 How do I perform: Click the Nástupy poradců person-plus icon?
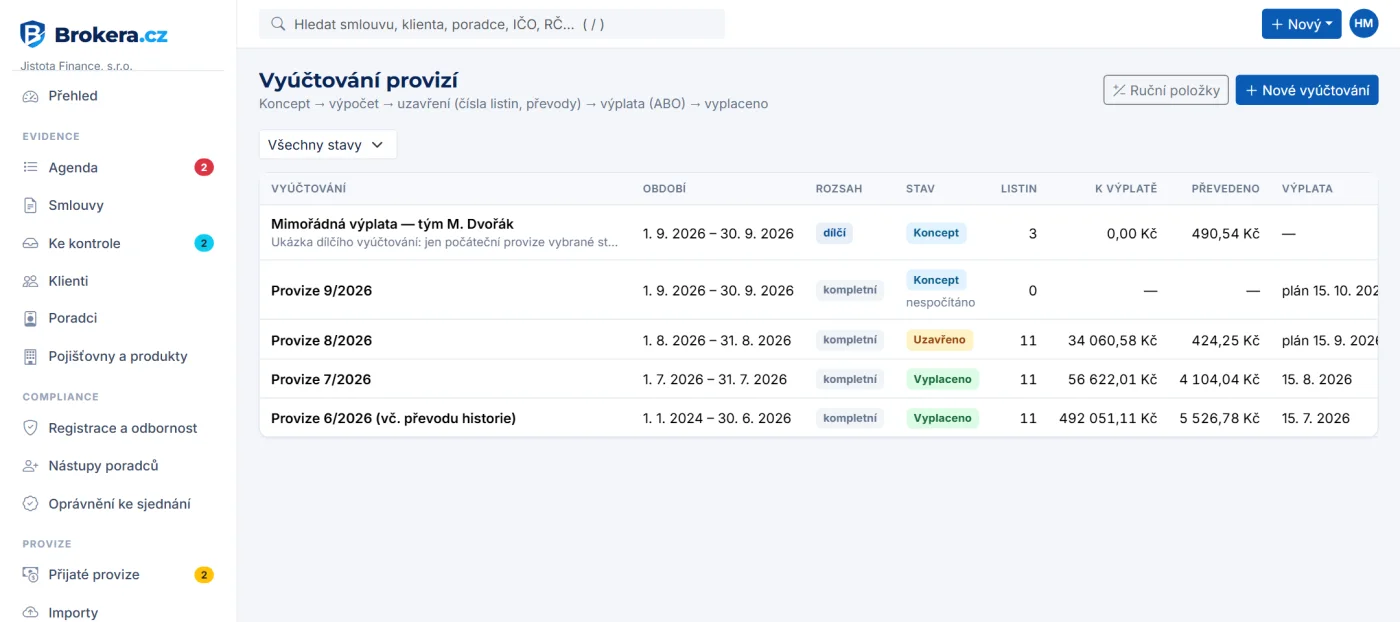(x=30, y=466)
